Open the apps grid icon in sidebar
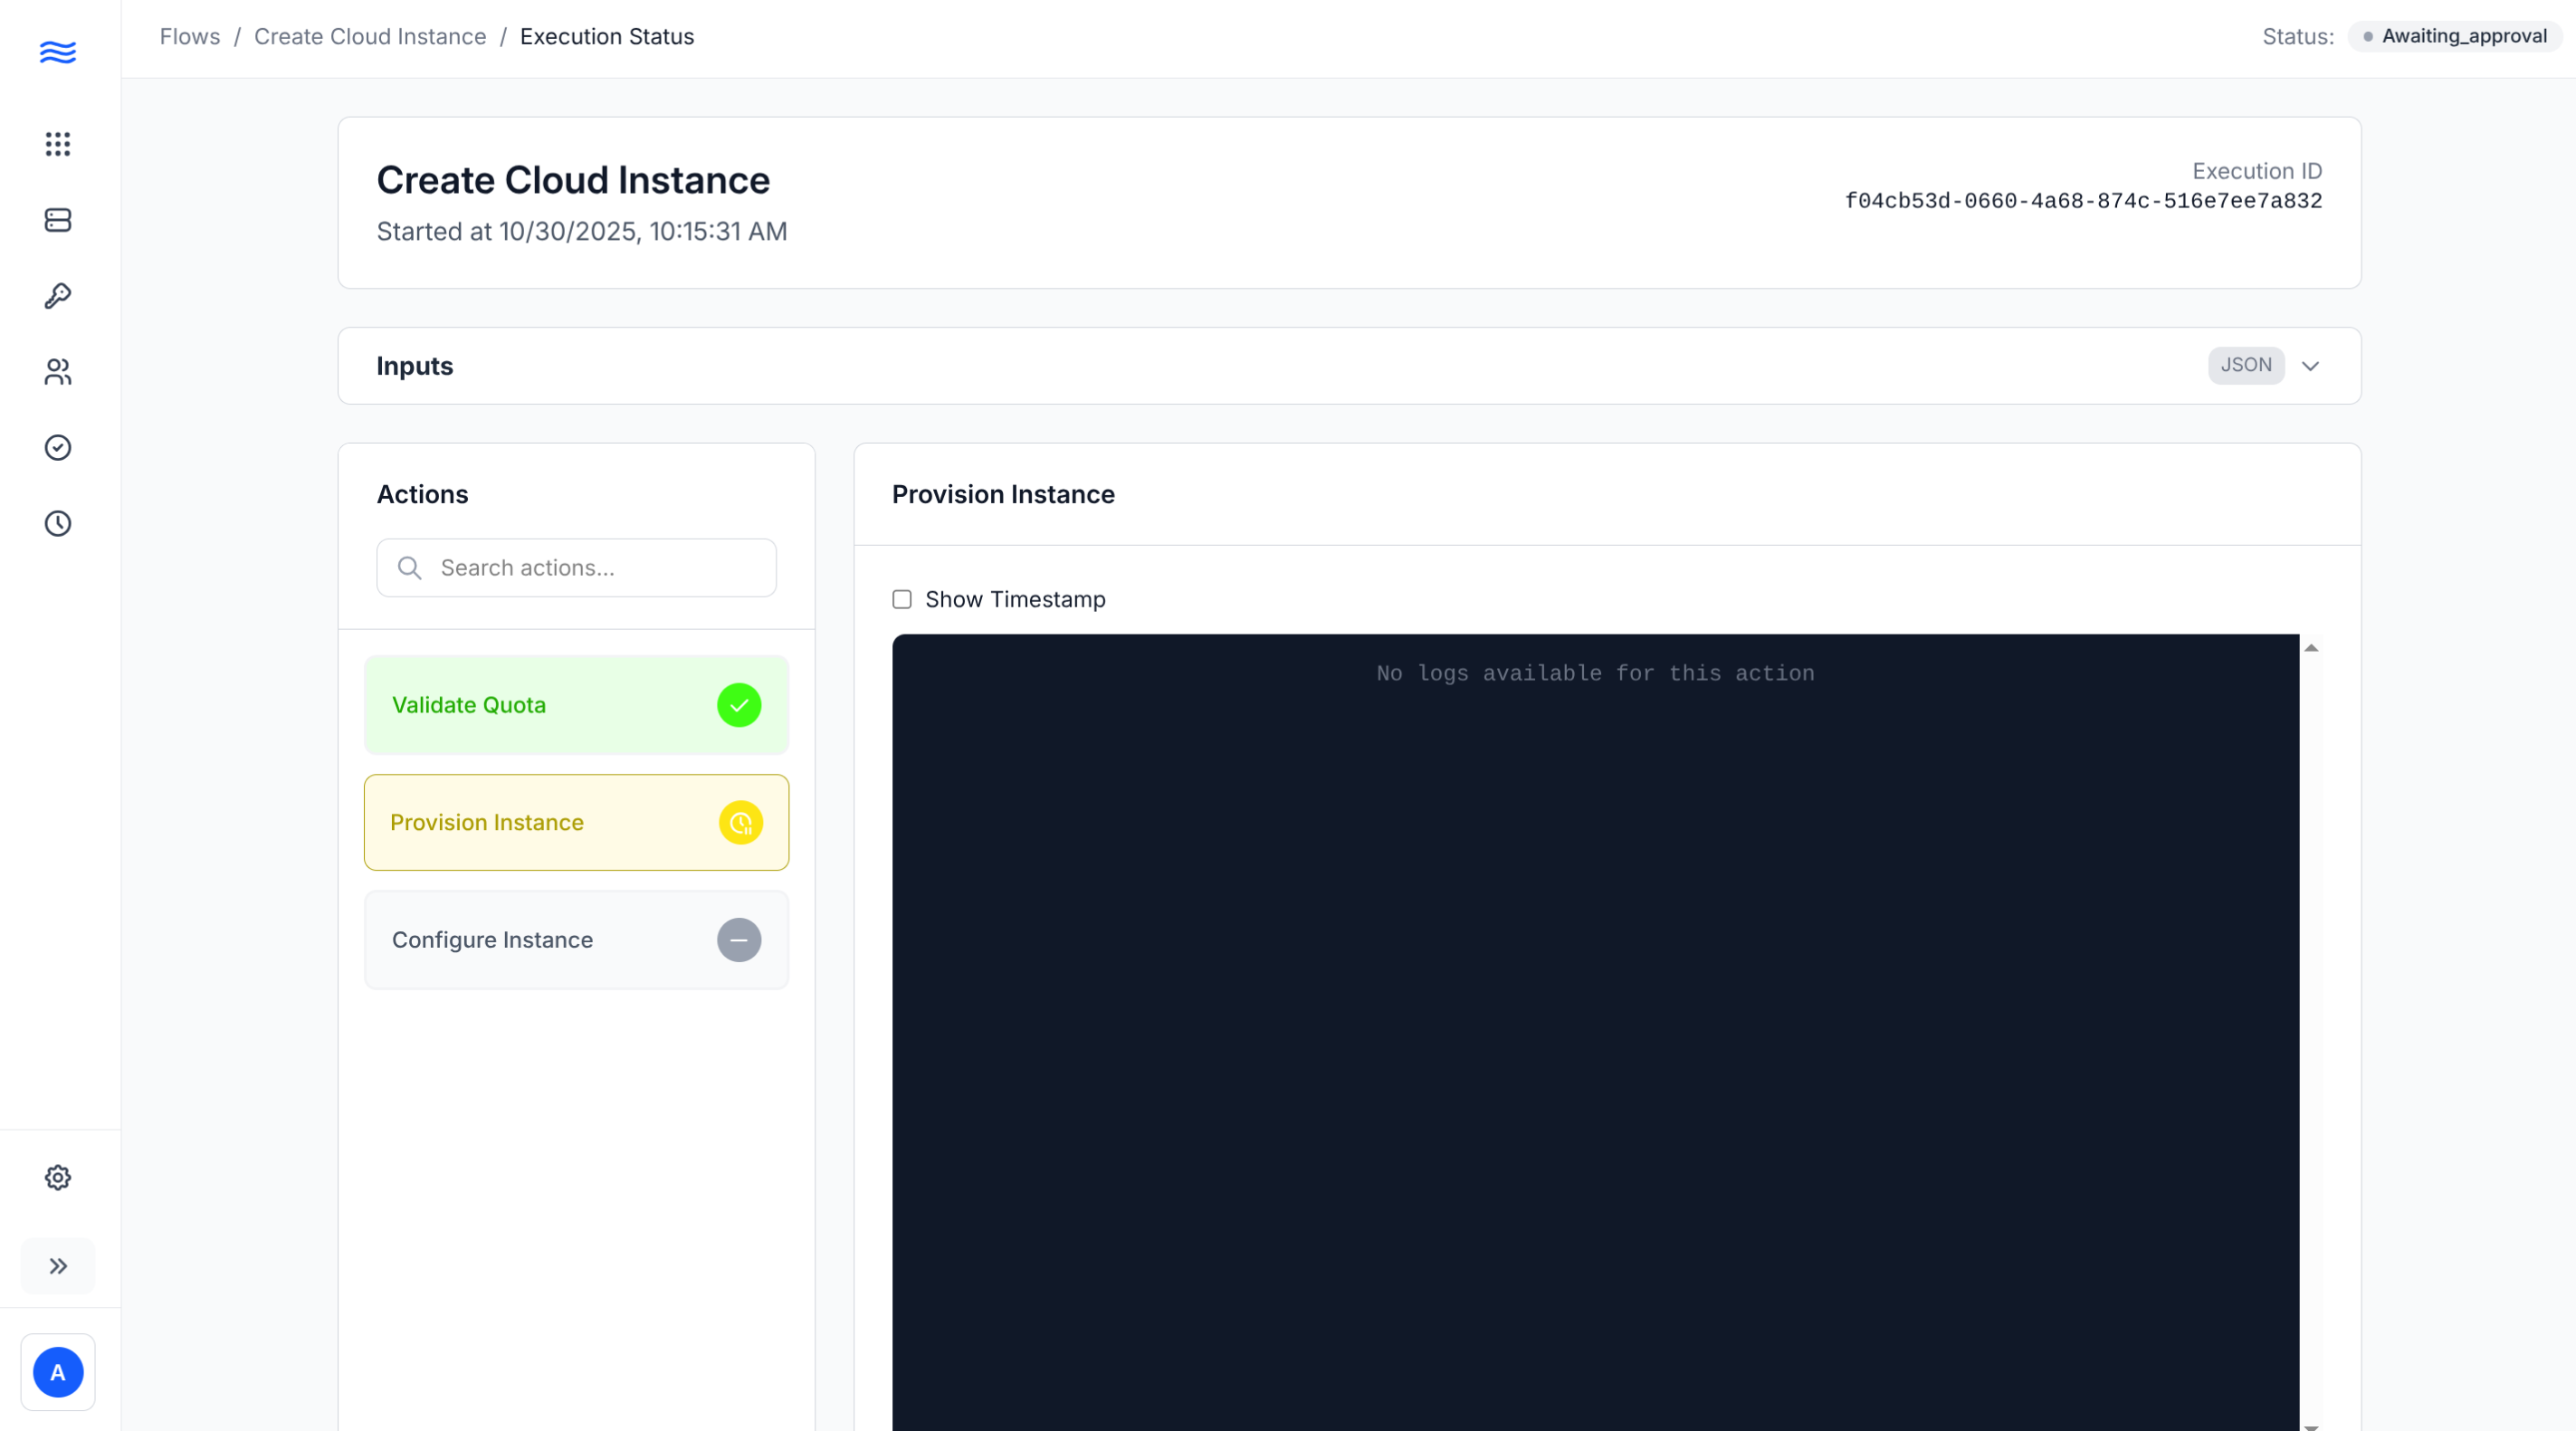Viewport: 2576px width, 1431px height. click(58, 144)
